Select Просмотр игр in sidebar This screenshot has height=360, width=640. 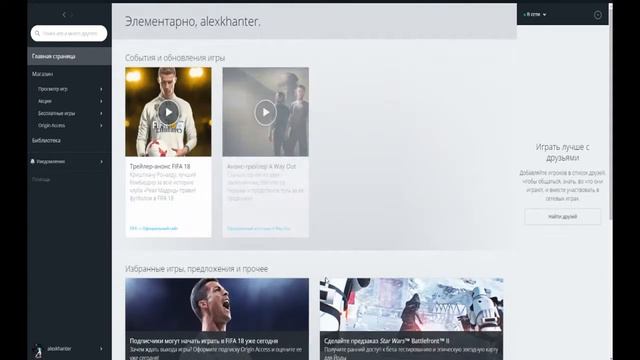[x=53, y=89]
